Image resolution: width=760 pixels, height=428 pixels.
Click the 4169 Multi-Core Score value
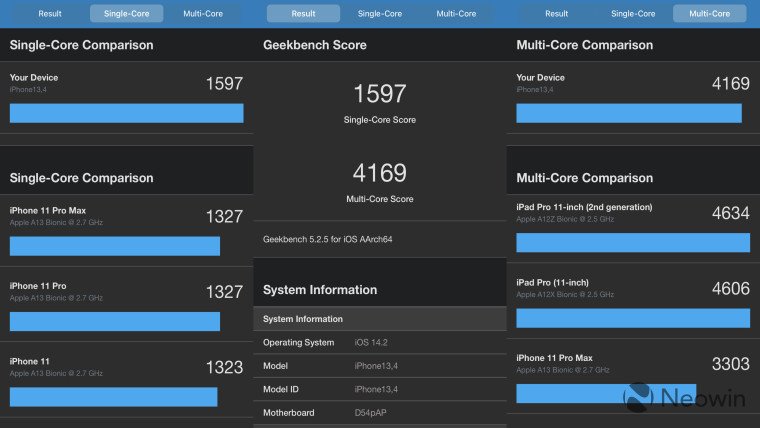click(x=380, y=173)
